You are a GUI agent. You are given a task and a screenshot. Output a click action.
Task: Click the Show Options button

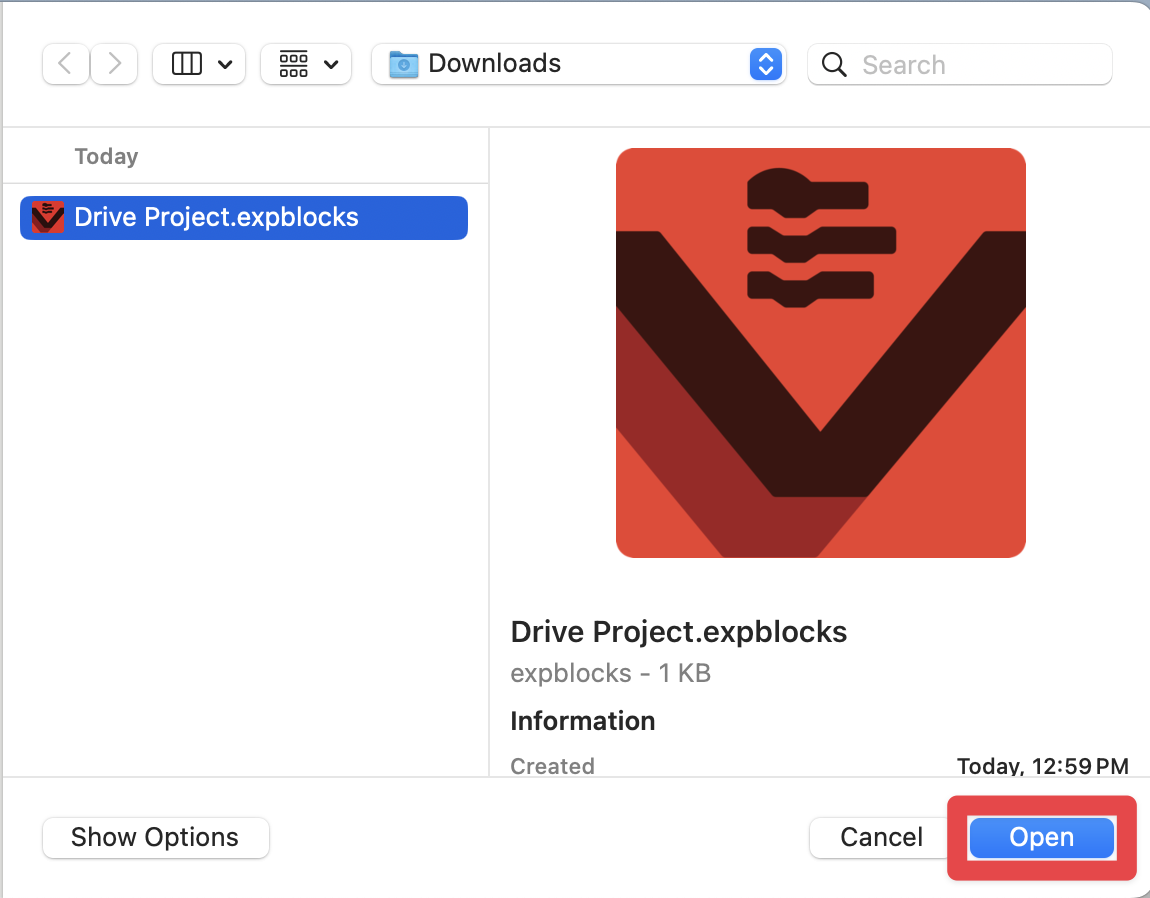(x=155, y=837)
